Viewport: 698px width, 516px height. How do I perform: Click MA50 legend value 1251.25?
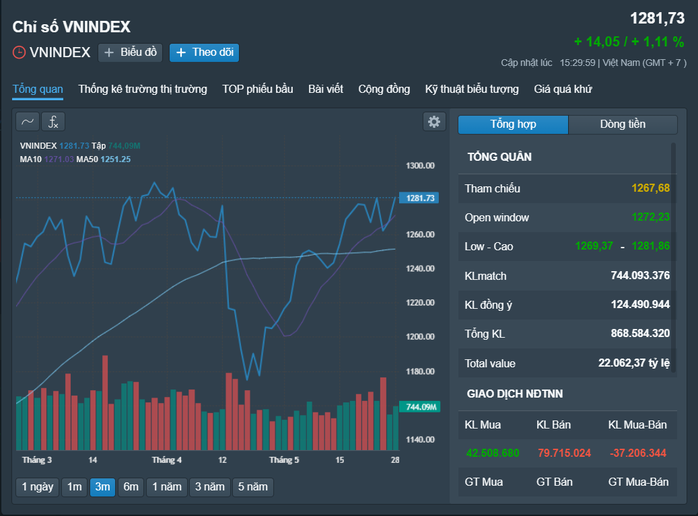coord(115,159)
